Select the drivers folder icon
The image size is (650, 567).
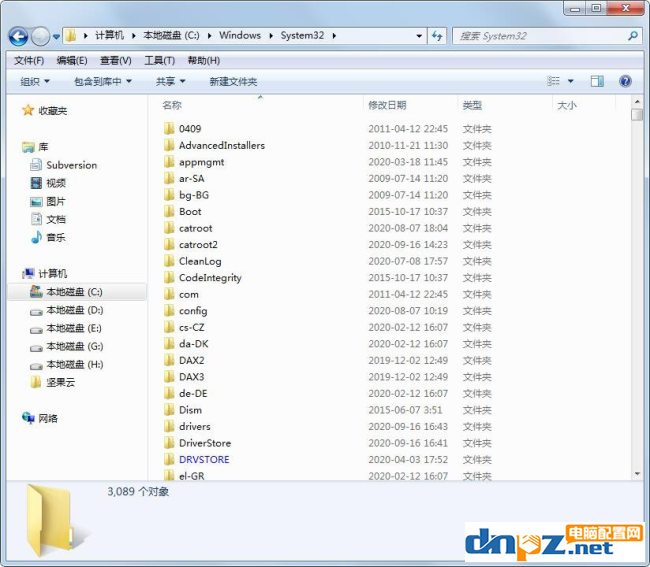click(x=169, y=426)
